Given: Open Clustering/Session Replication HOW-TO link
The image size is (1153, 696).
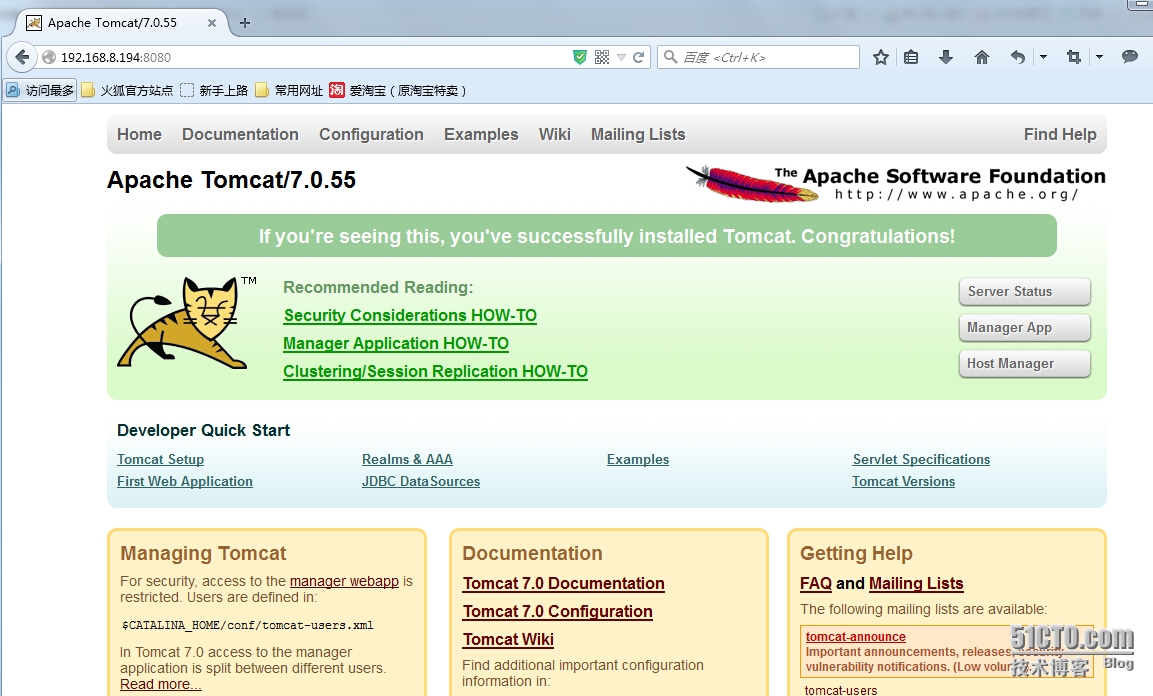Looking at the screenshot, I should tap(435, 371).
